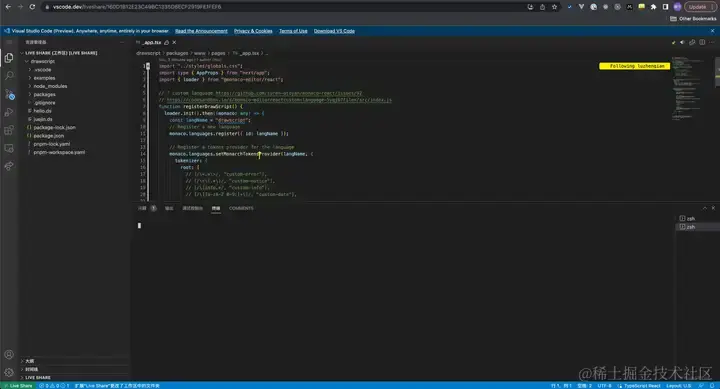This screenshot has height=389, width=720.
Task: Open the Search view in activity bar
Action: (9, 75)
